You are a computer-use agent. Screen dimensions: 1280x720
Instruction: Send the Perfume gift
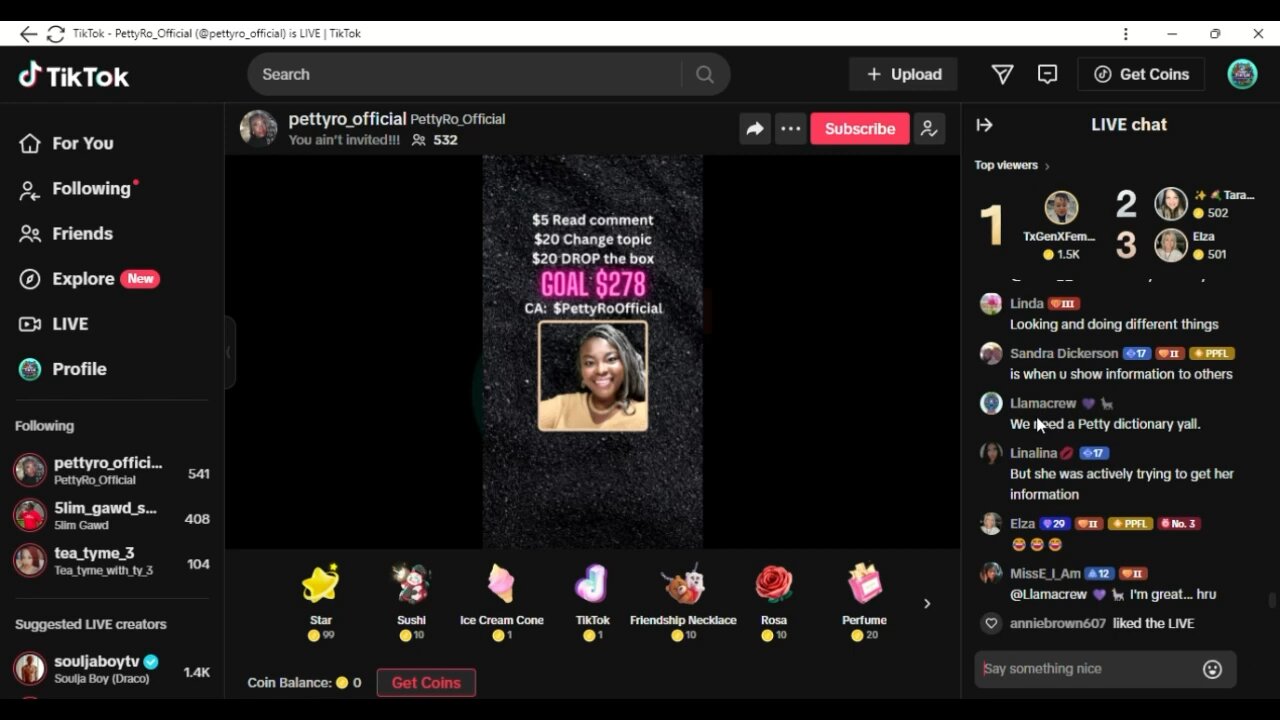point(864,601)
